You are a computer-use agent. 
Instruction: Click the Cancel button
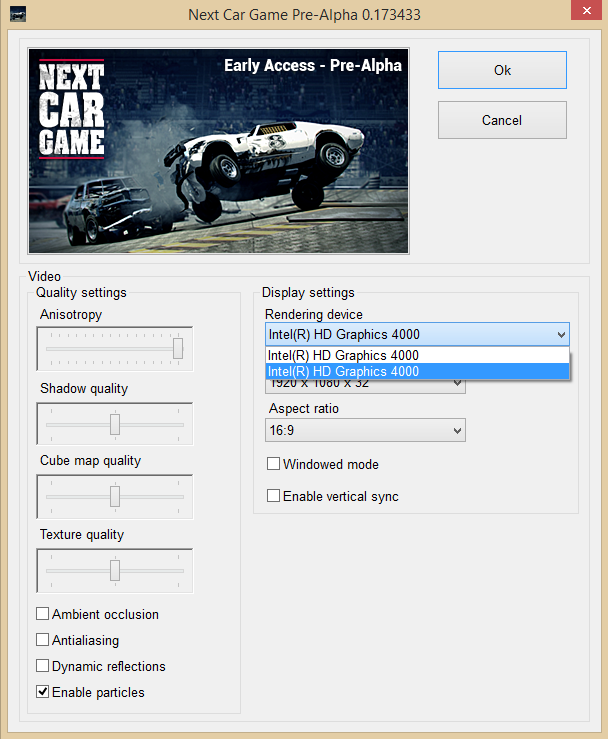(x=502, y=120)
